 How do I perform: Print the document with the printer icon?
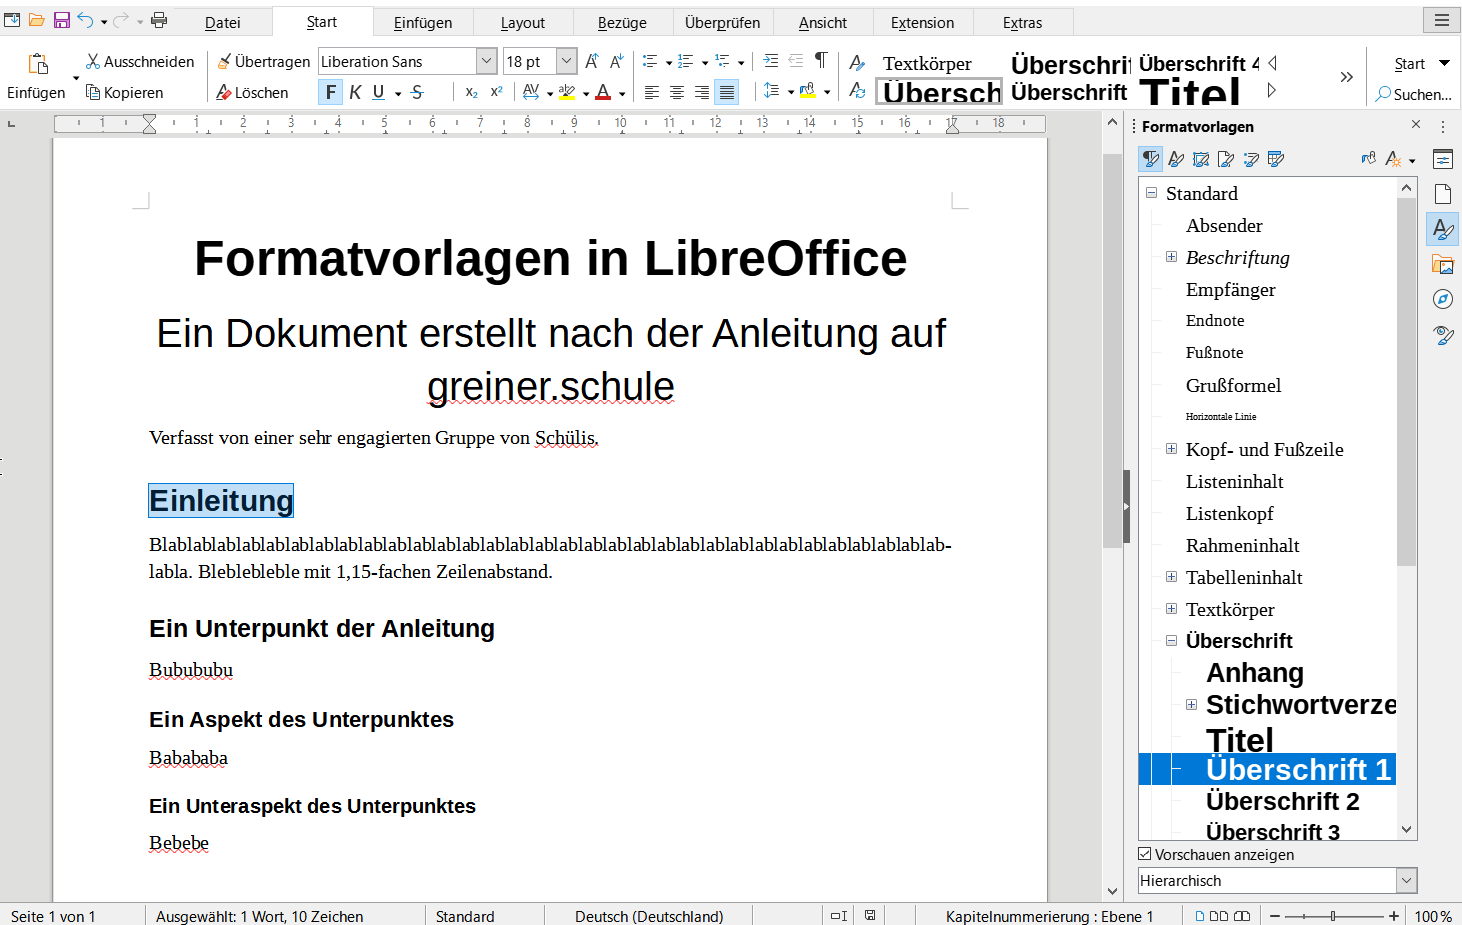coord(159,20)
